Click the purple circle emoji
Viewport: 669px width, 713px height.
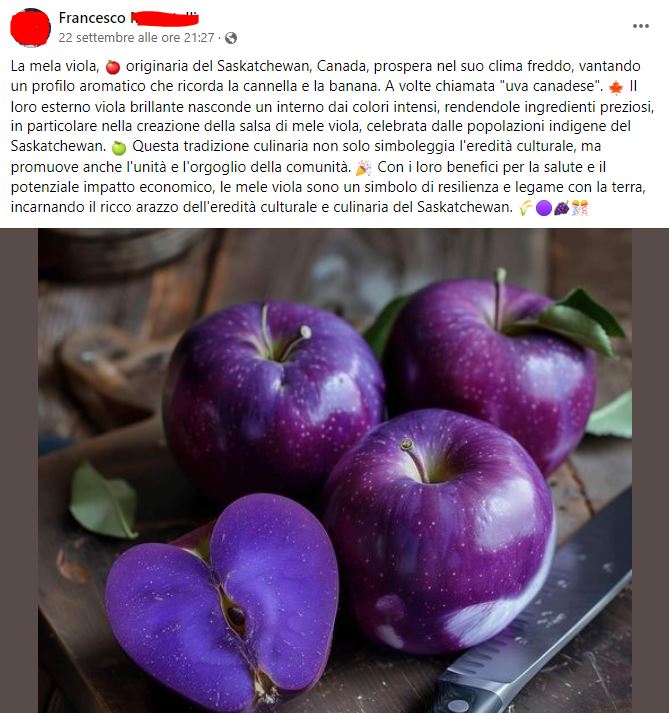click(x=543, y=208)
